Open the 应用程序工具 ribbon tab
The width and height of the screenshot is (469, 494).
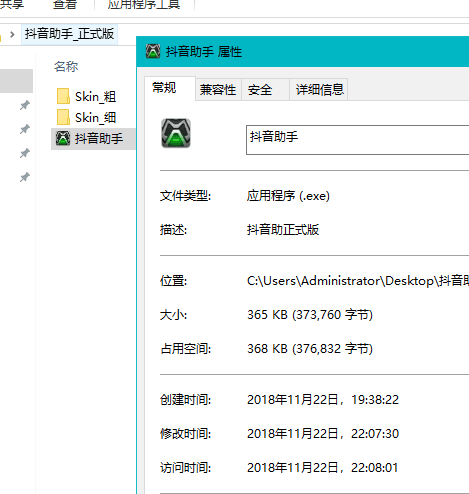pyautogui.click(x=144, y=4)
